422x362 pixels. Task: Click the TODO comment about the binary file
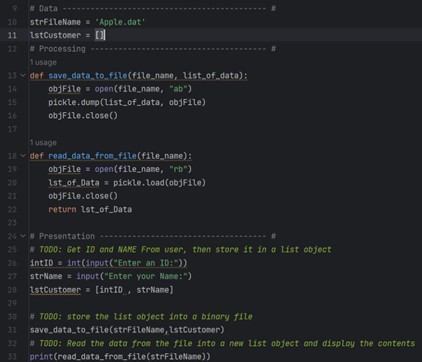click(141, 317)
